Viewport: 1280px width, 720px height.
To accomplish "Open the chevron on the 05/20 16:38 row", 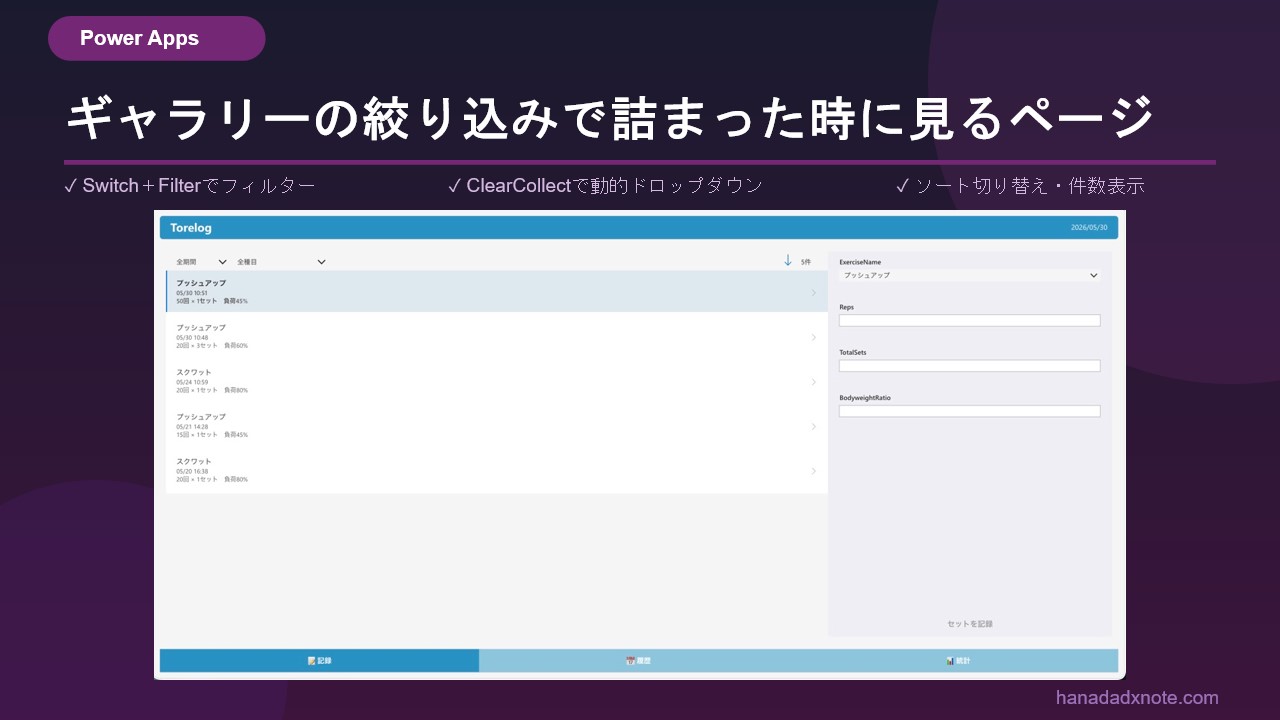I will [814, 471].
